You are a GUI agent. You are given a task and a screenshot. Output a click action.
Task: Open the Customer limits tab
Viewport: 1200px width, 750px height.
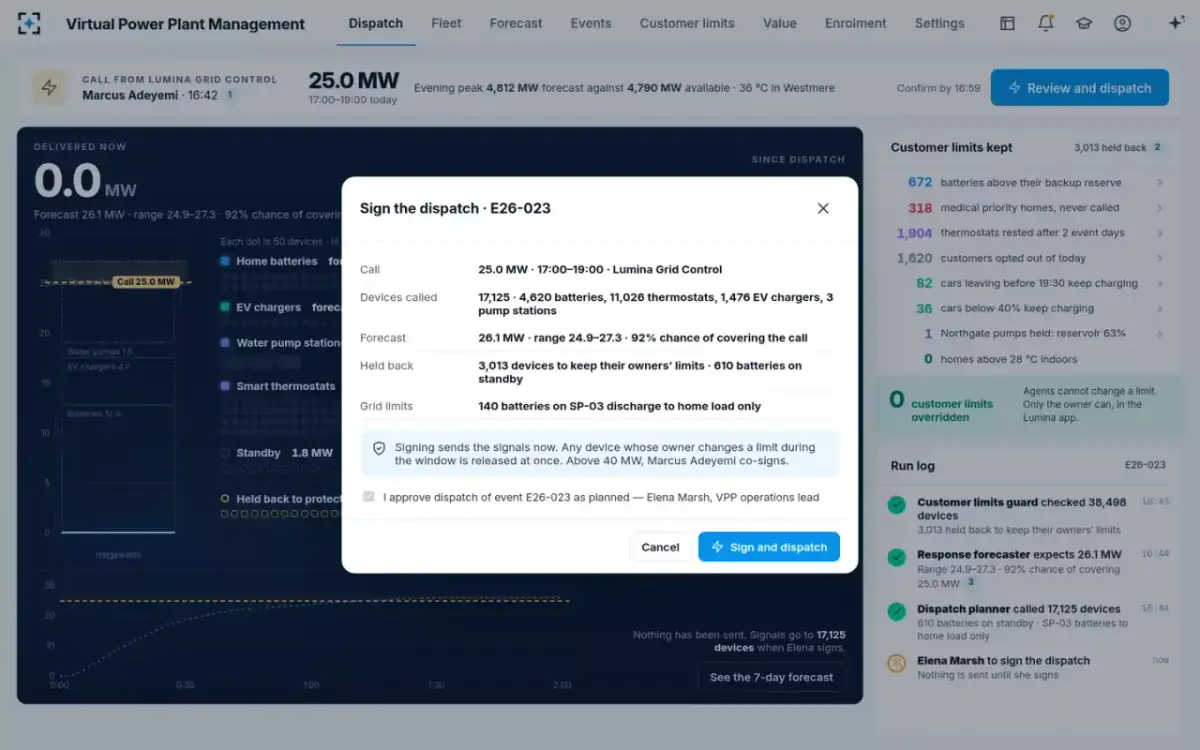point(687,23)
